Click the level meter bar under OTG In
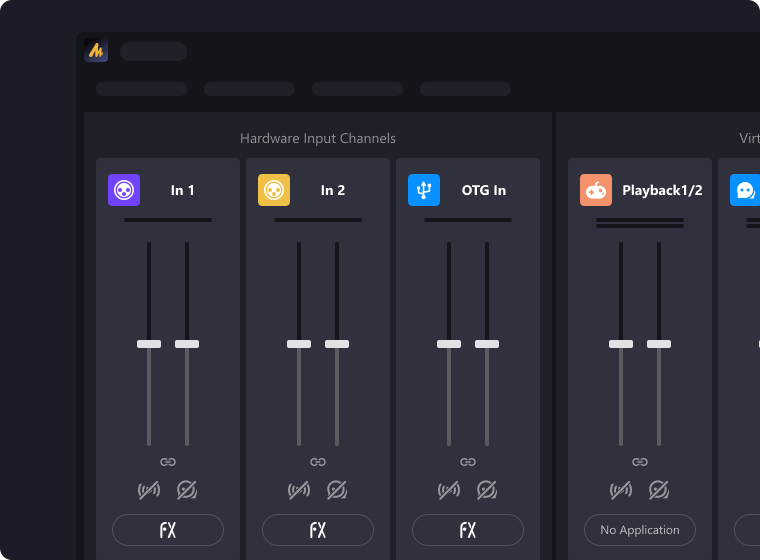Image resolution: width=760 pixels, height=560 pixels. 468,220
